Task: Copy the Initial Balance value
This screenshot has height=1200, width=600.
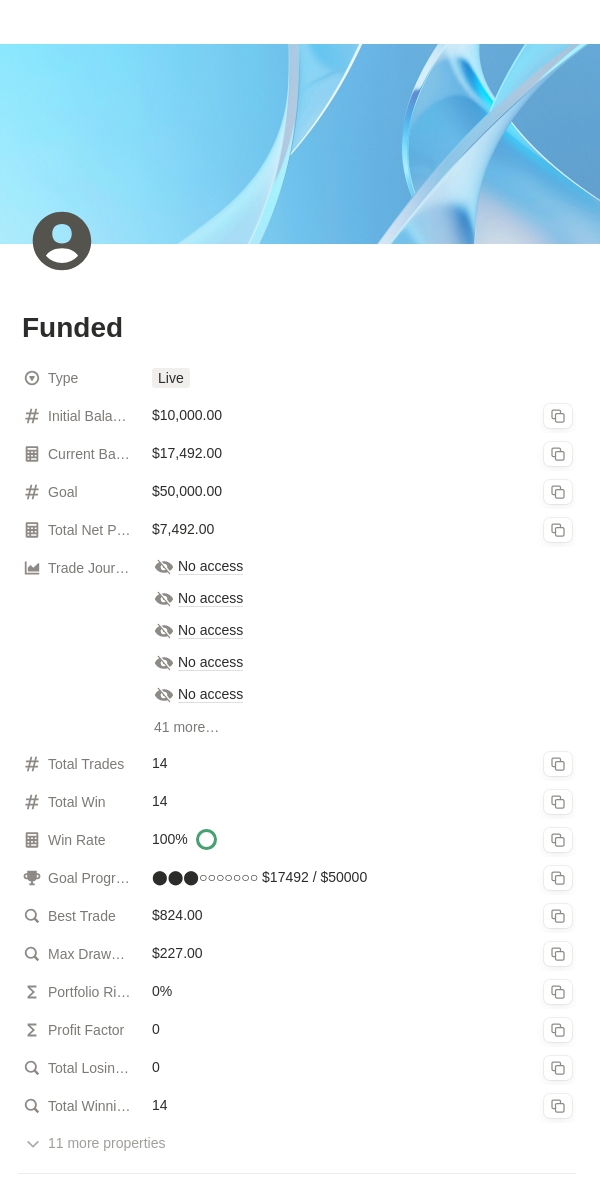Action: click(558, 416)
